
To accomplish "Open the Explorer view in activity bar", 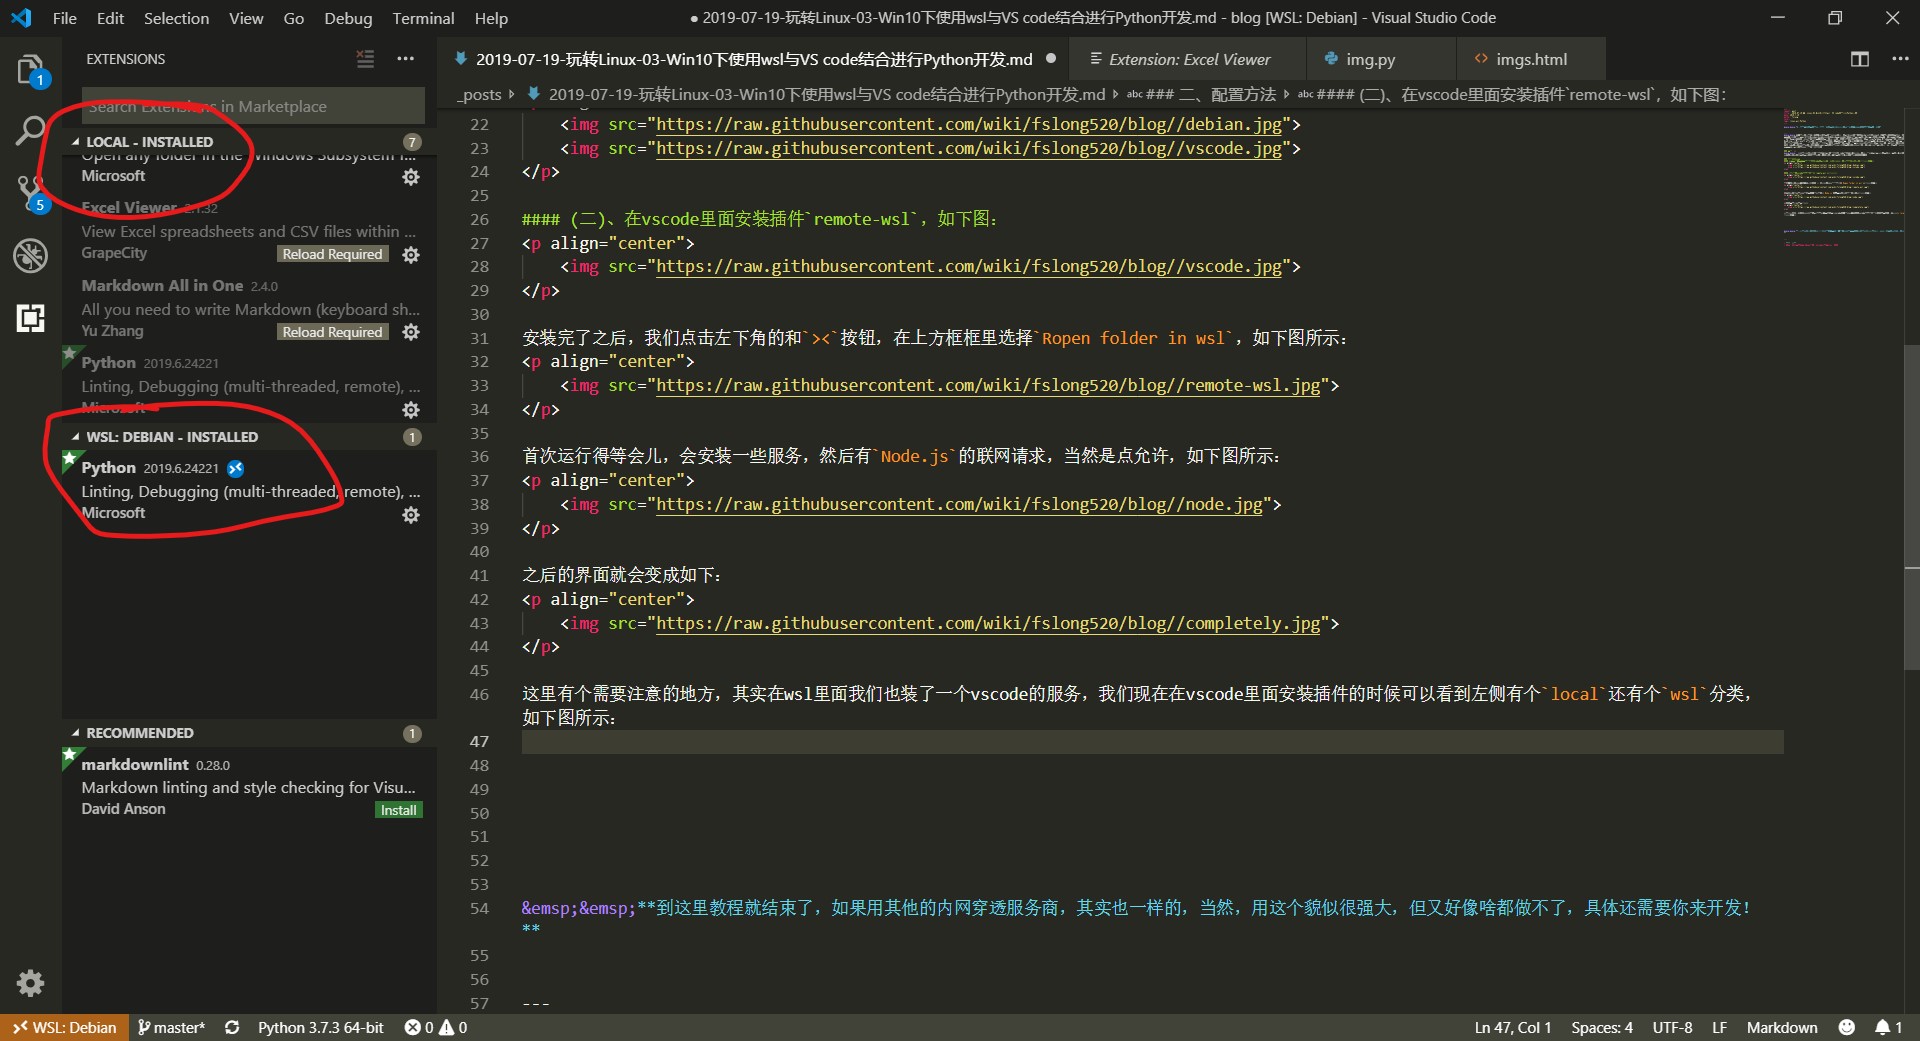I will coord(30,70).
